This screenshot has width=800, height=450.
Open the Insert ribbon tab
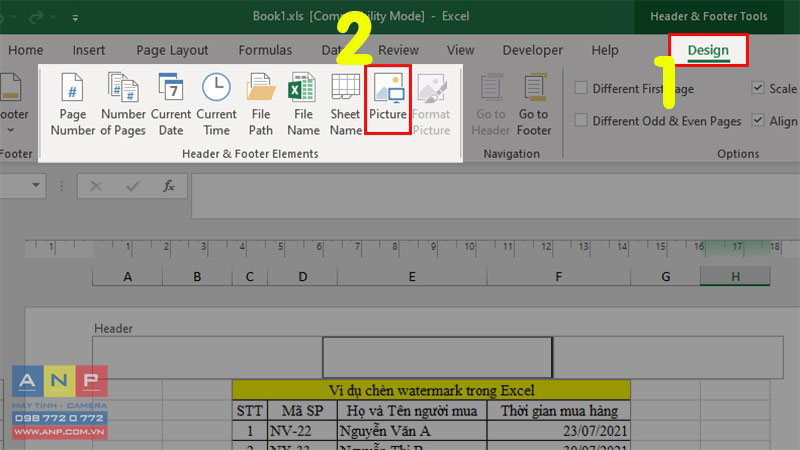point(89,50)
